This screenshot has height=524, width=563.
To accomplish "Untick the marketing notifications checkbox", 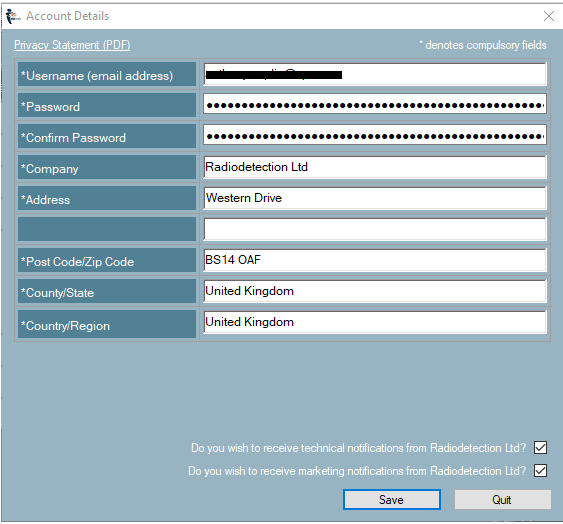I will pos(540,470).
